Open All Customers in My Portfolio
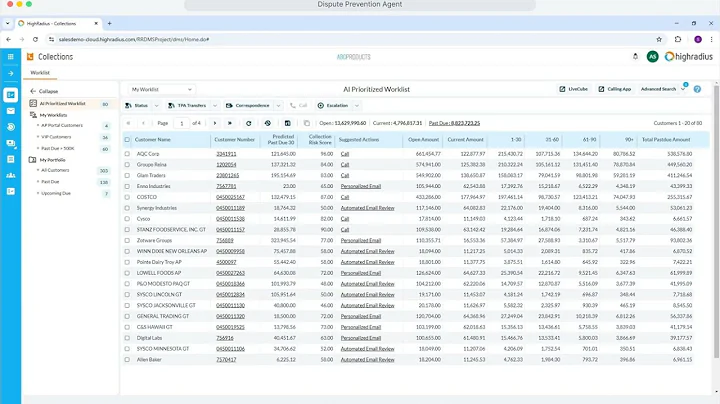720x404 pixels. click(x=55, y=170)
